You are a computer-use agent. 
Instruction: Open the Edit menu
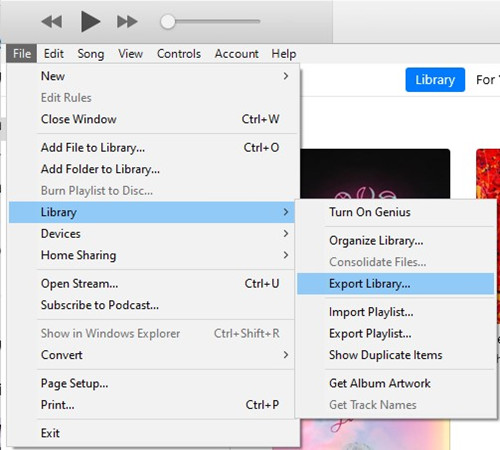pyautogui.click(x=54, y=54)
